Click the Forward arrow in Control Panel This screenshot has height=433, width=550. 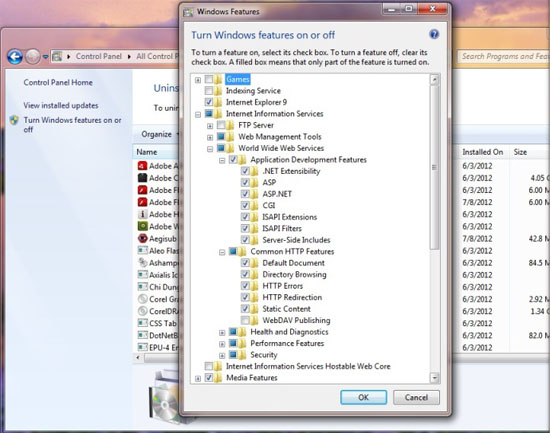(x=33, y=56)
